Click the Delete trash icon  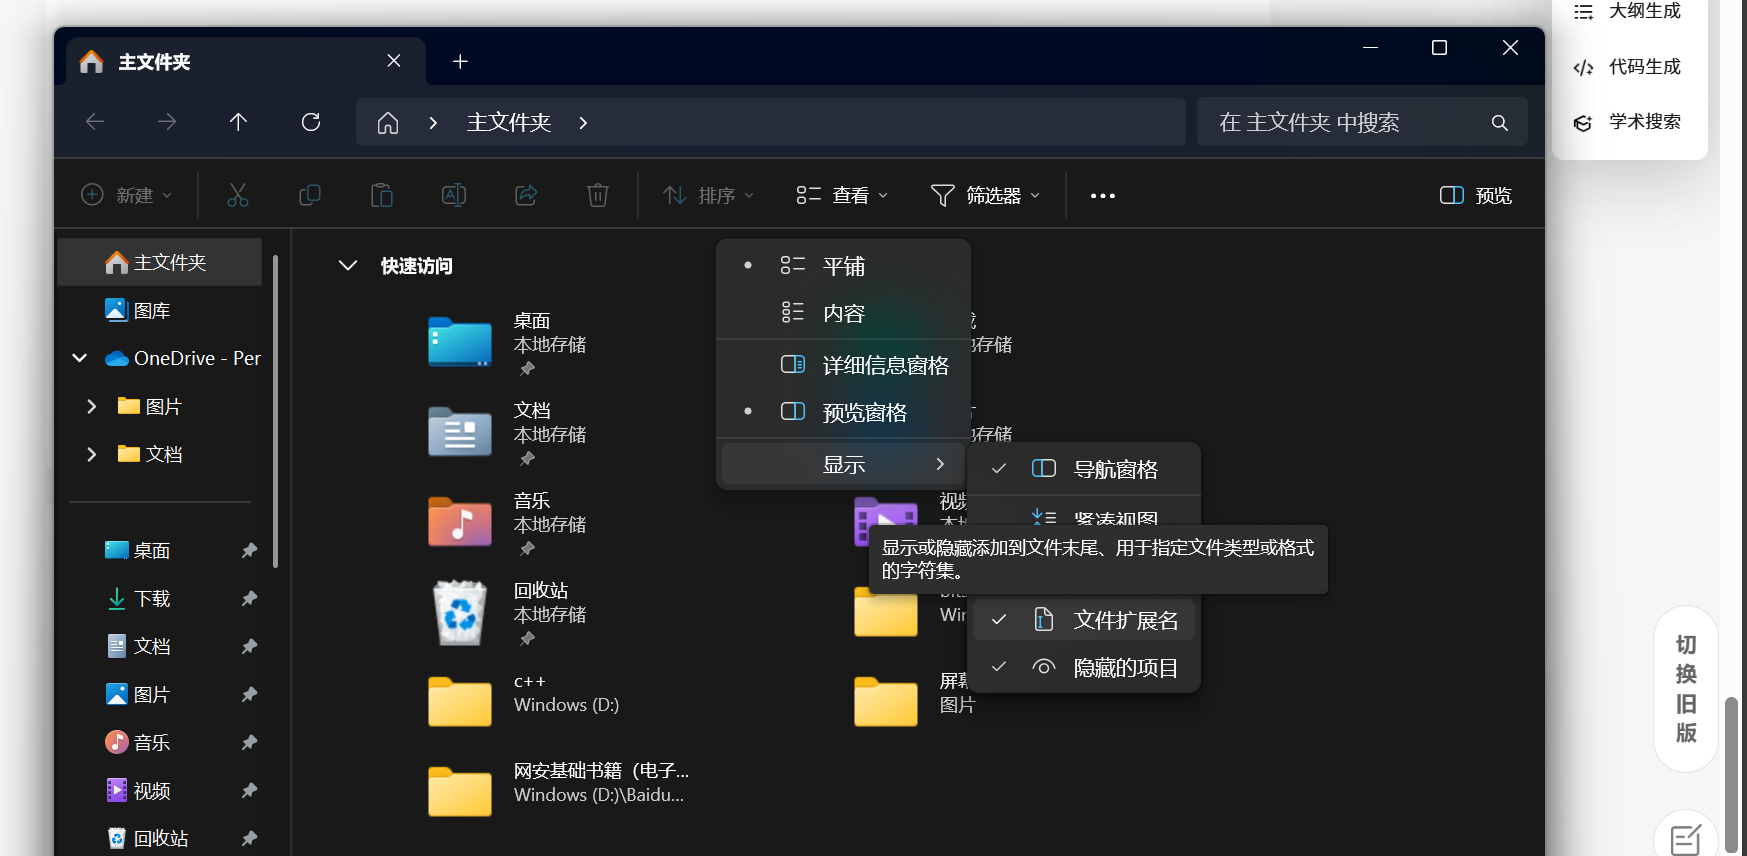[x=598, y=195]
